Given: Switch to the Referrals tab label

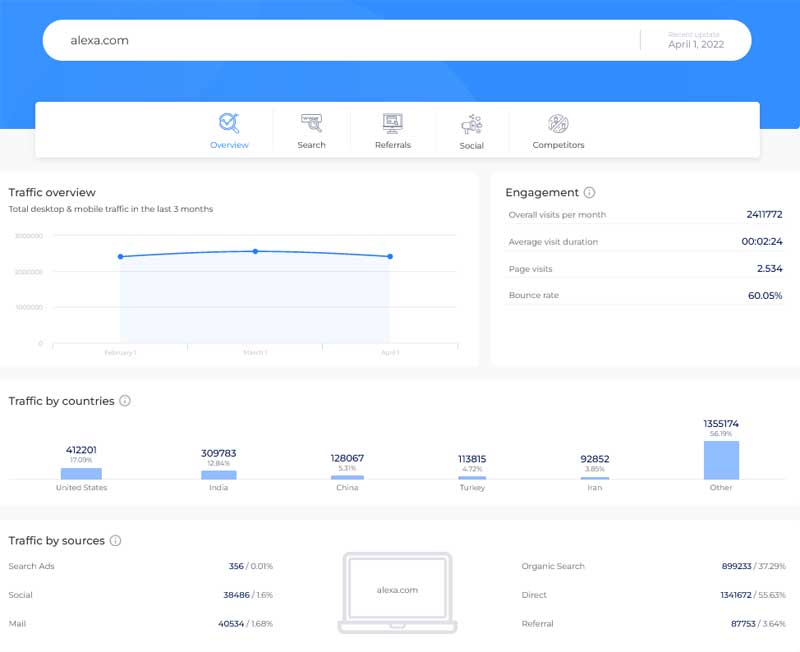Looking at the screenshot, I should [393, 145].
